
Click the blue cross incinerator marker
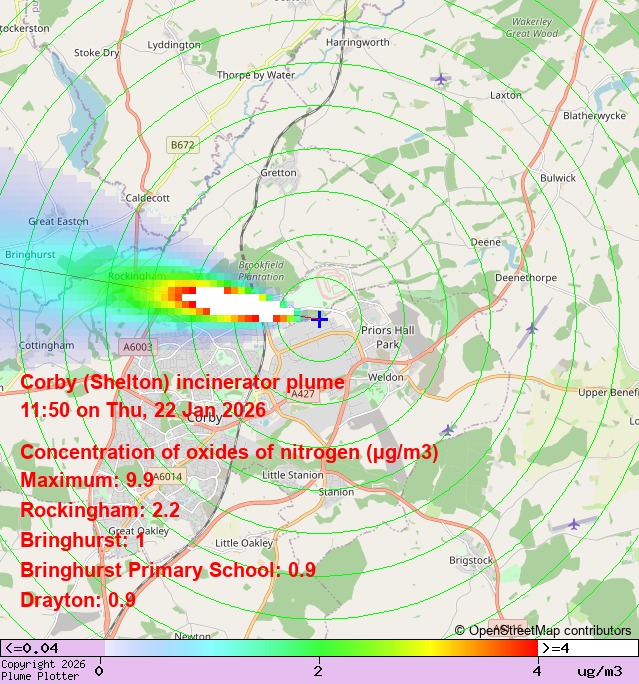click(x=319, y=319)
